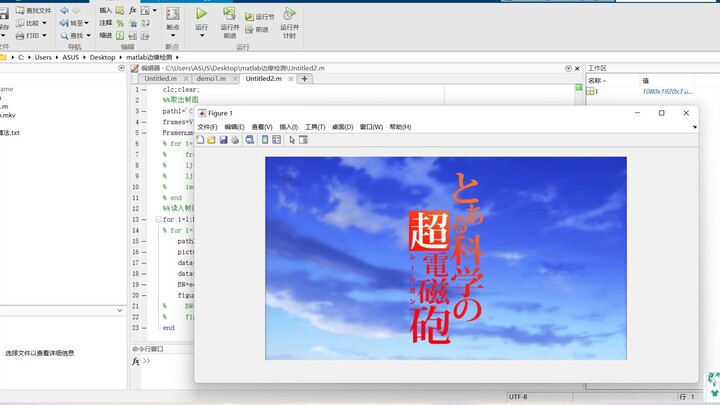Screen dimensions: 720x405
Task: Open the Compare (比较) dropdown arrow
Action: pos(45,23)
